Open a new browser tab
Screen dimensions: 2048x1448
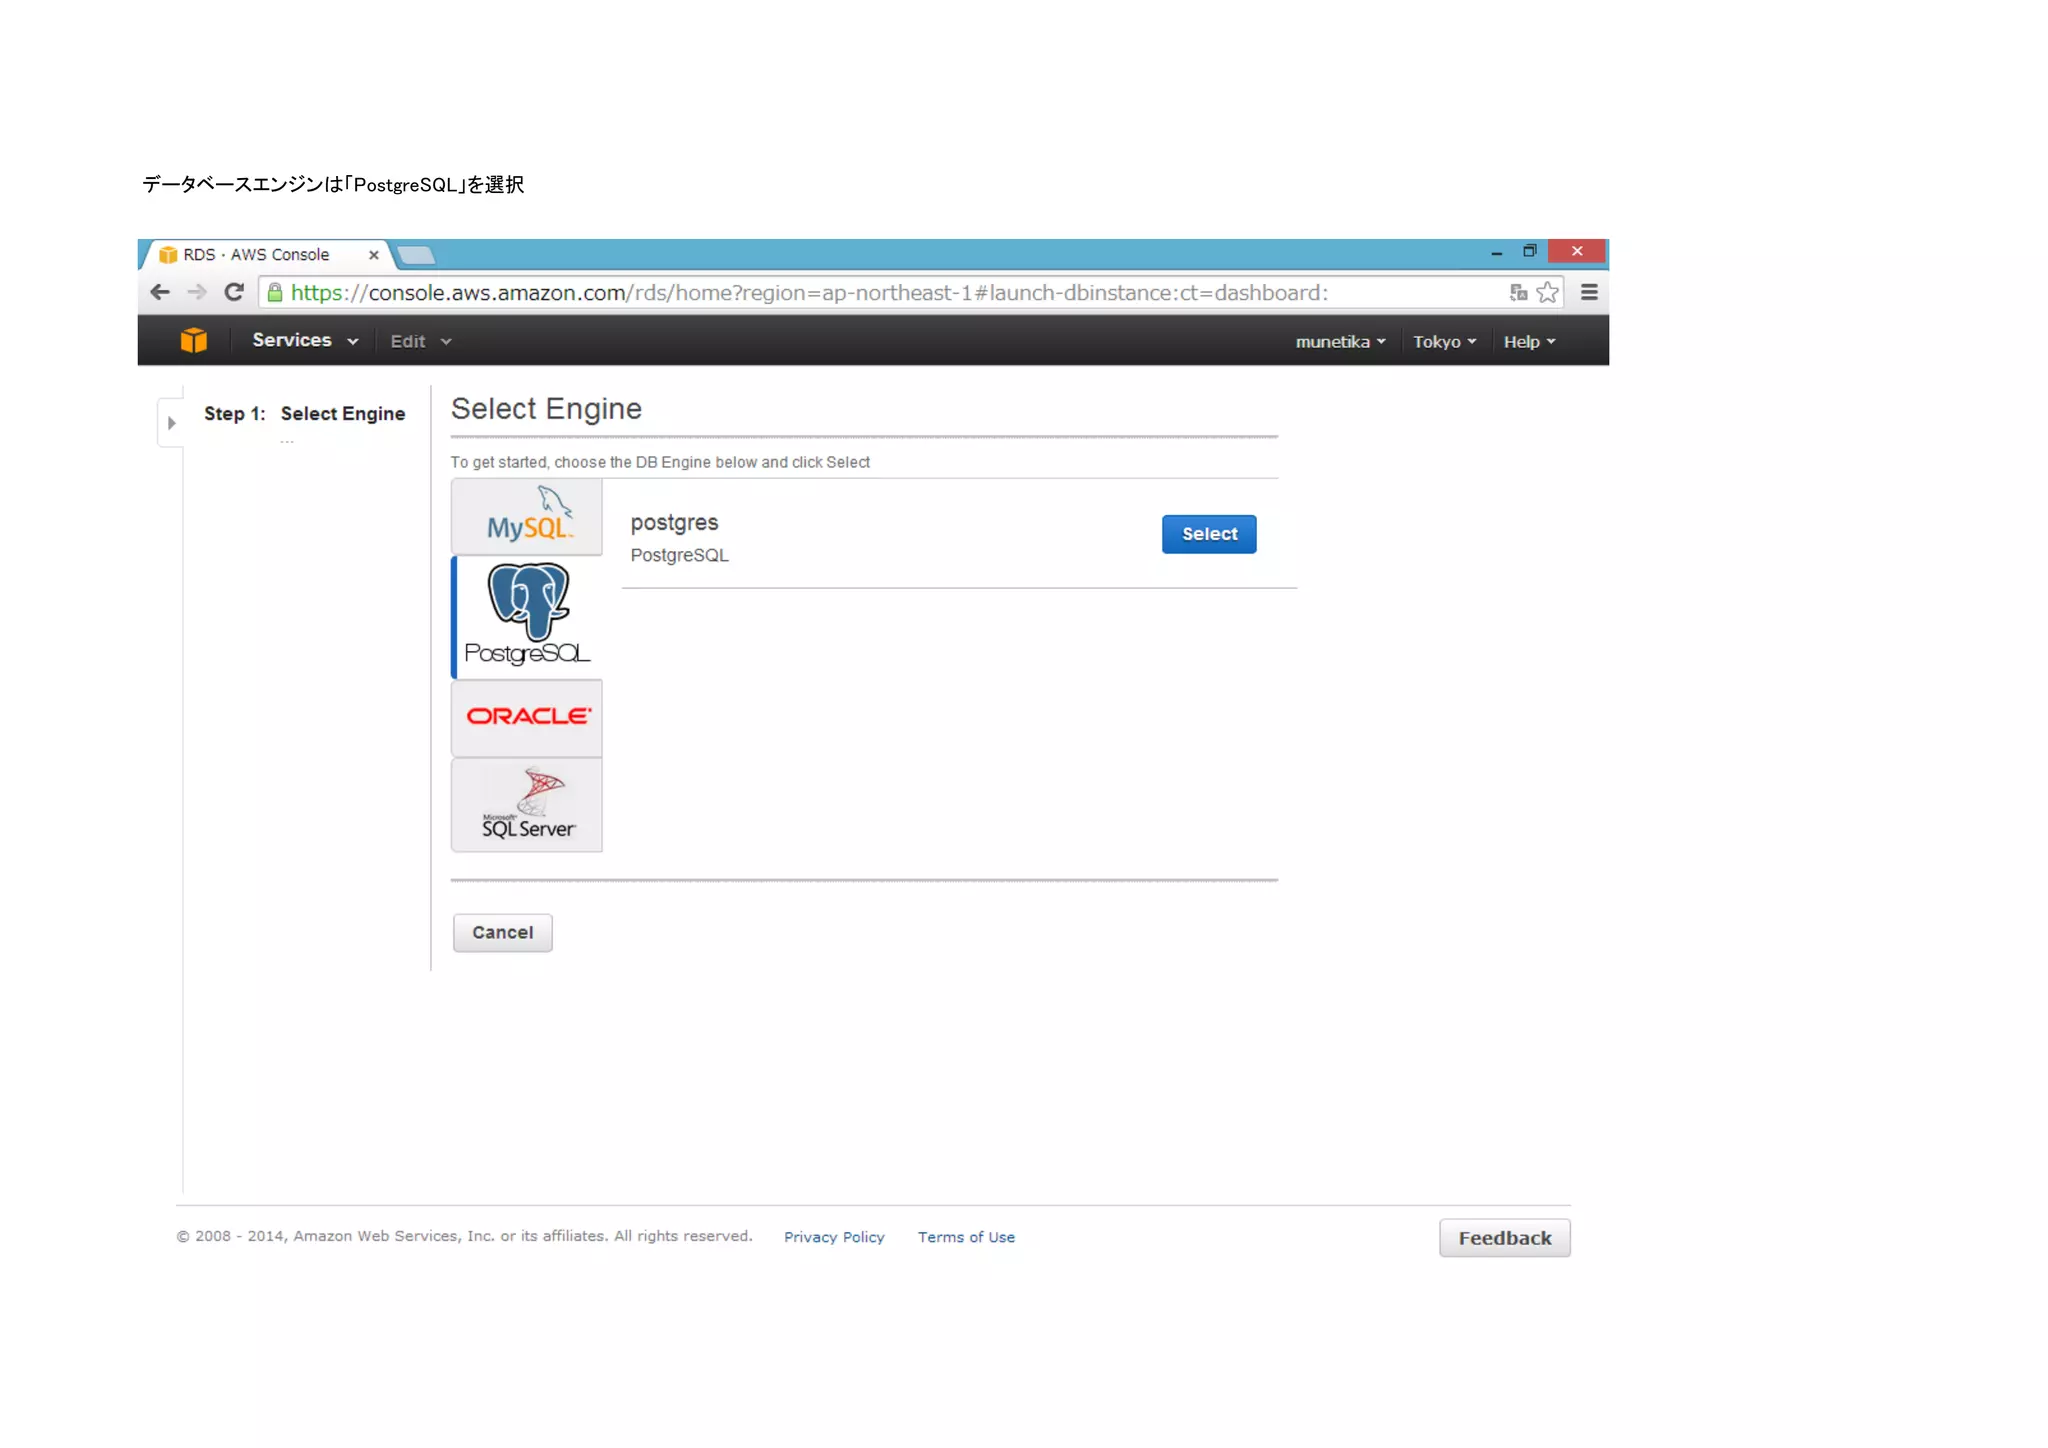click(x=417, y=255)
